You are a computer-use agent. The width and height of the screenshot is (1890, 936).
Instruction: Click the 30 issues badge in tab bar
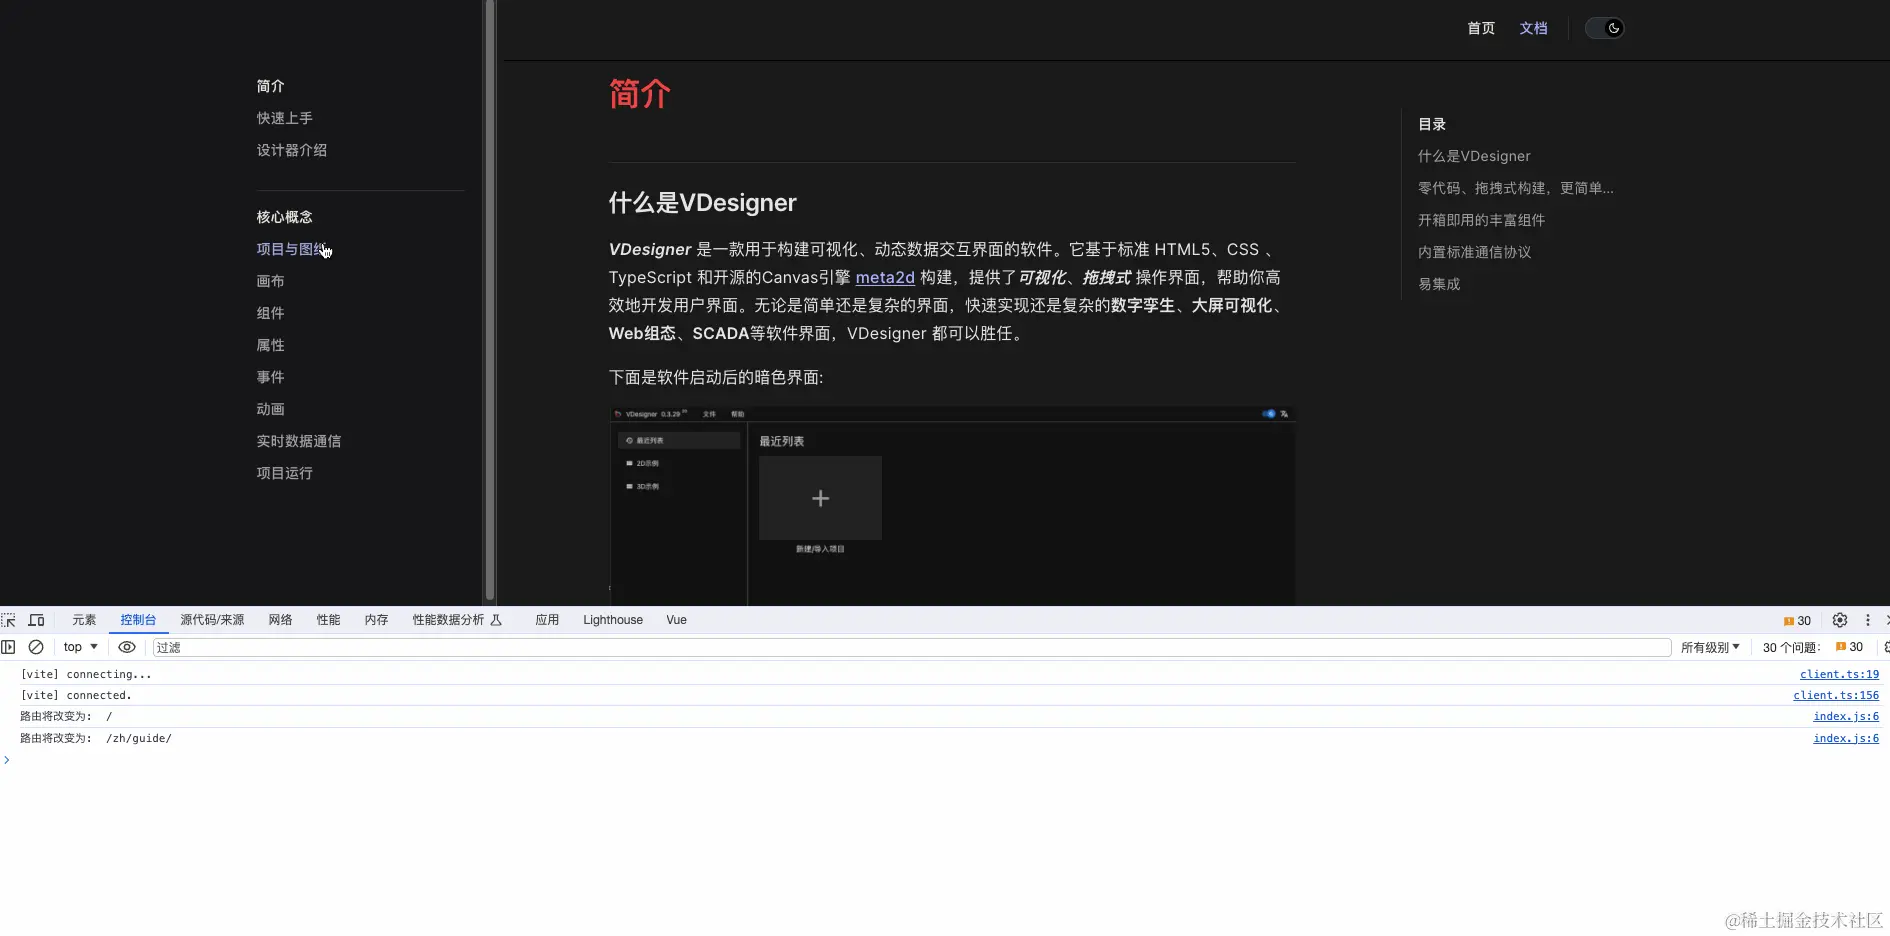tap(1797, 621)
